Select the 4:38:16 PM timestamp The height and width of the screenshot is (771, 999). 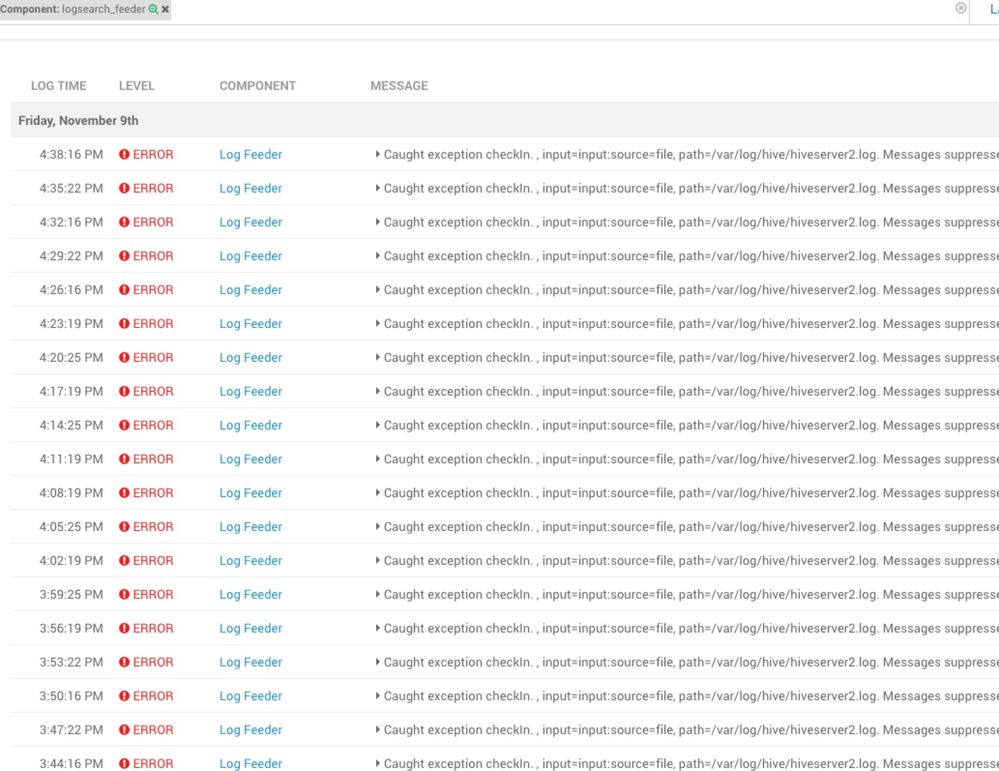pyautogui.click(x=71, y=154)
